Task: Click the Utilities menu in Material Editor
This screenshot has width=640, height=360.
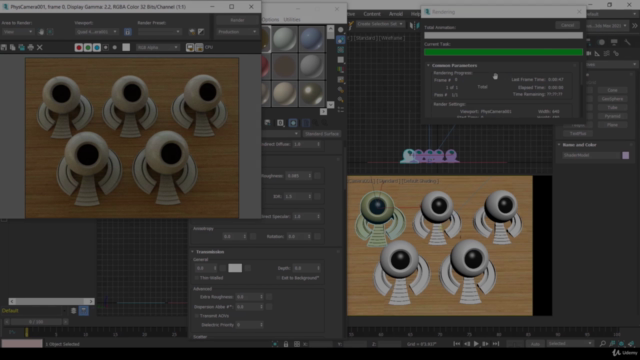Action: point(292,20)
